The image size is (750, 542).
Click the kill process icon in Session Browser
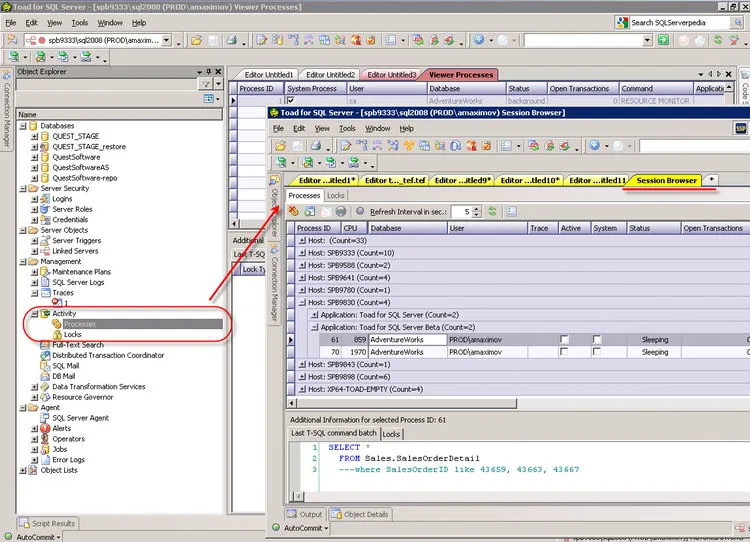tap(293, 211)
